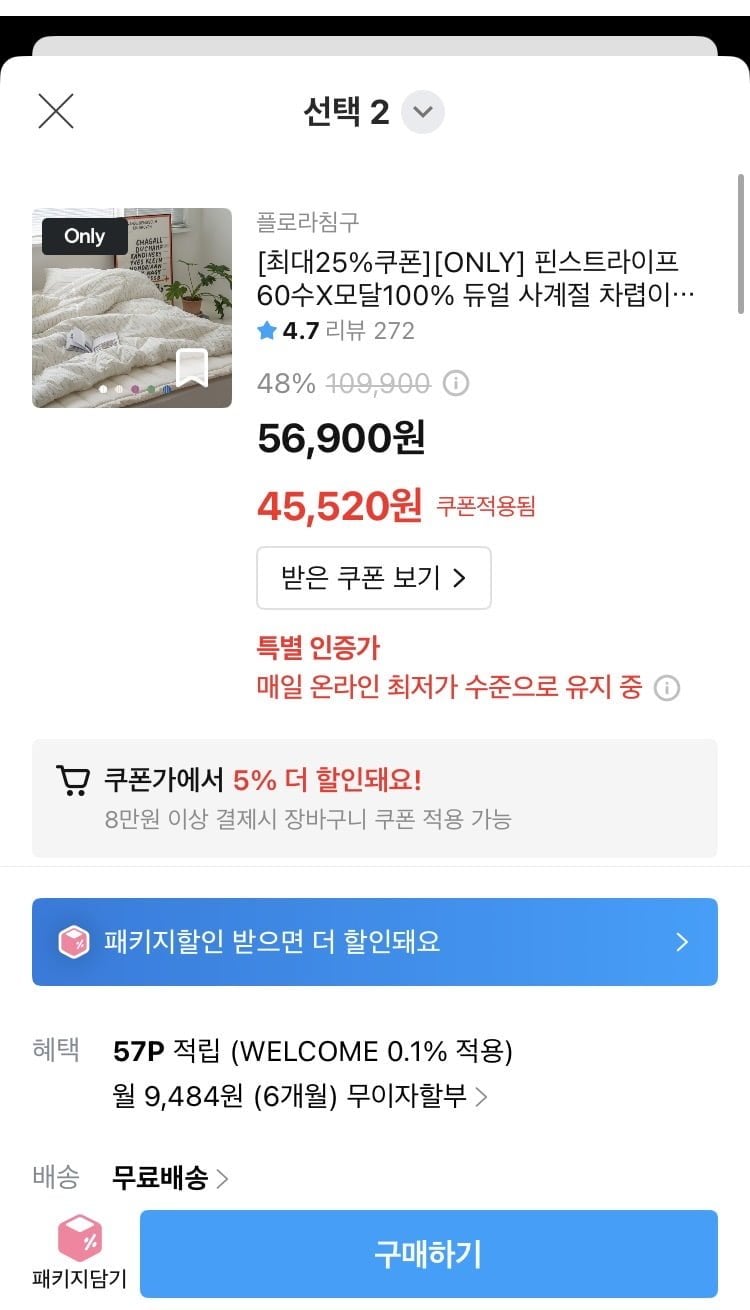Bookmark the product on its thumbnail
This screenshot has width=750, height=1310.
[191, 368]
